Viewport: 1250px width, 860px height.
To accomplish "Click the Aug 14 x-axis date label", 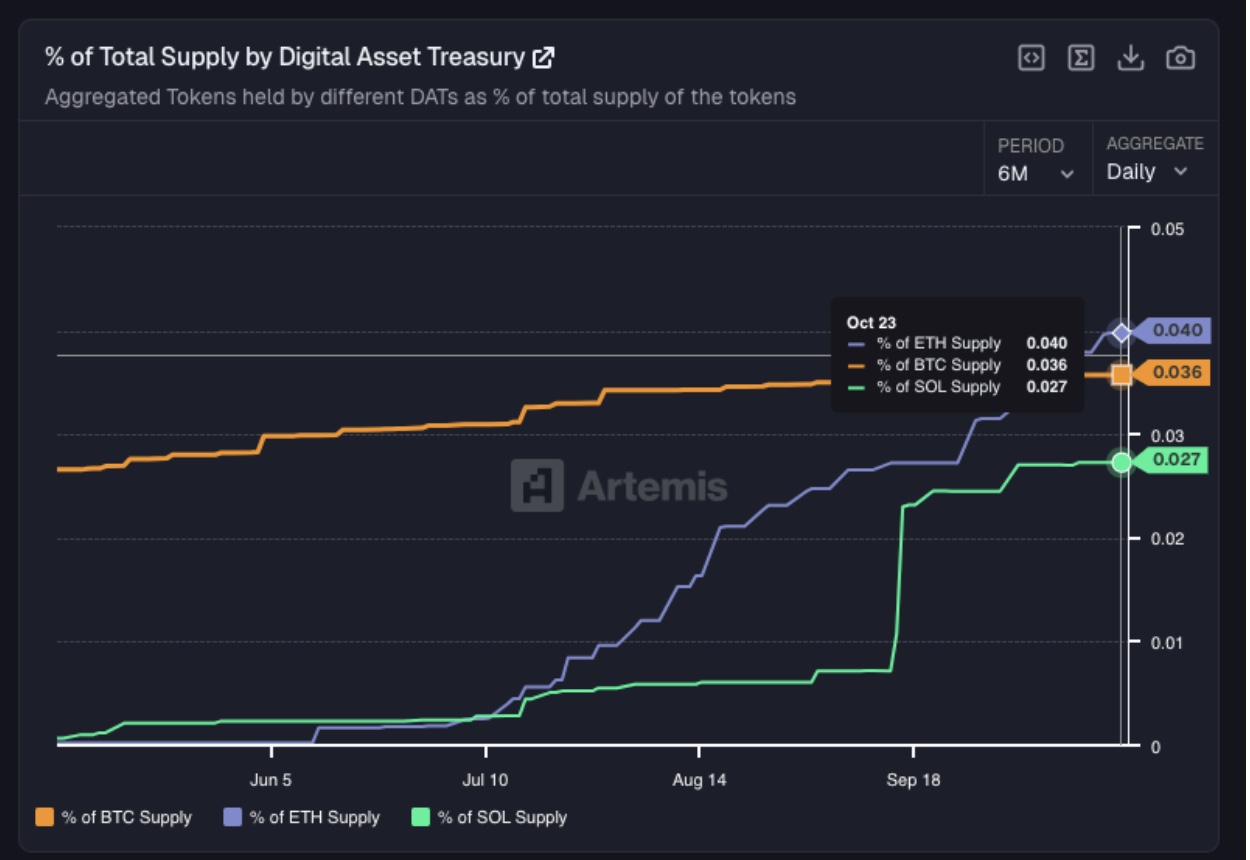I will (699, 780).
